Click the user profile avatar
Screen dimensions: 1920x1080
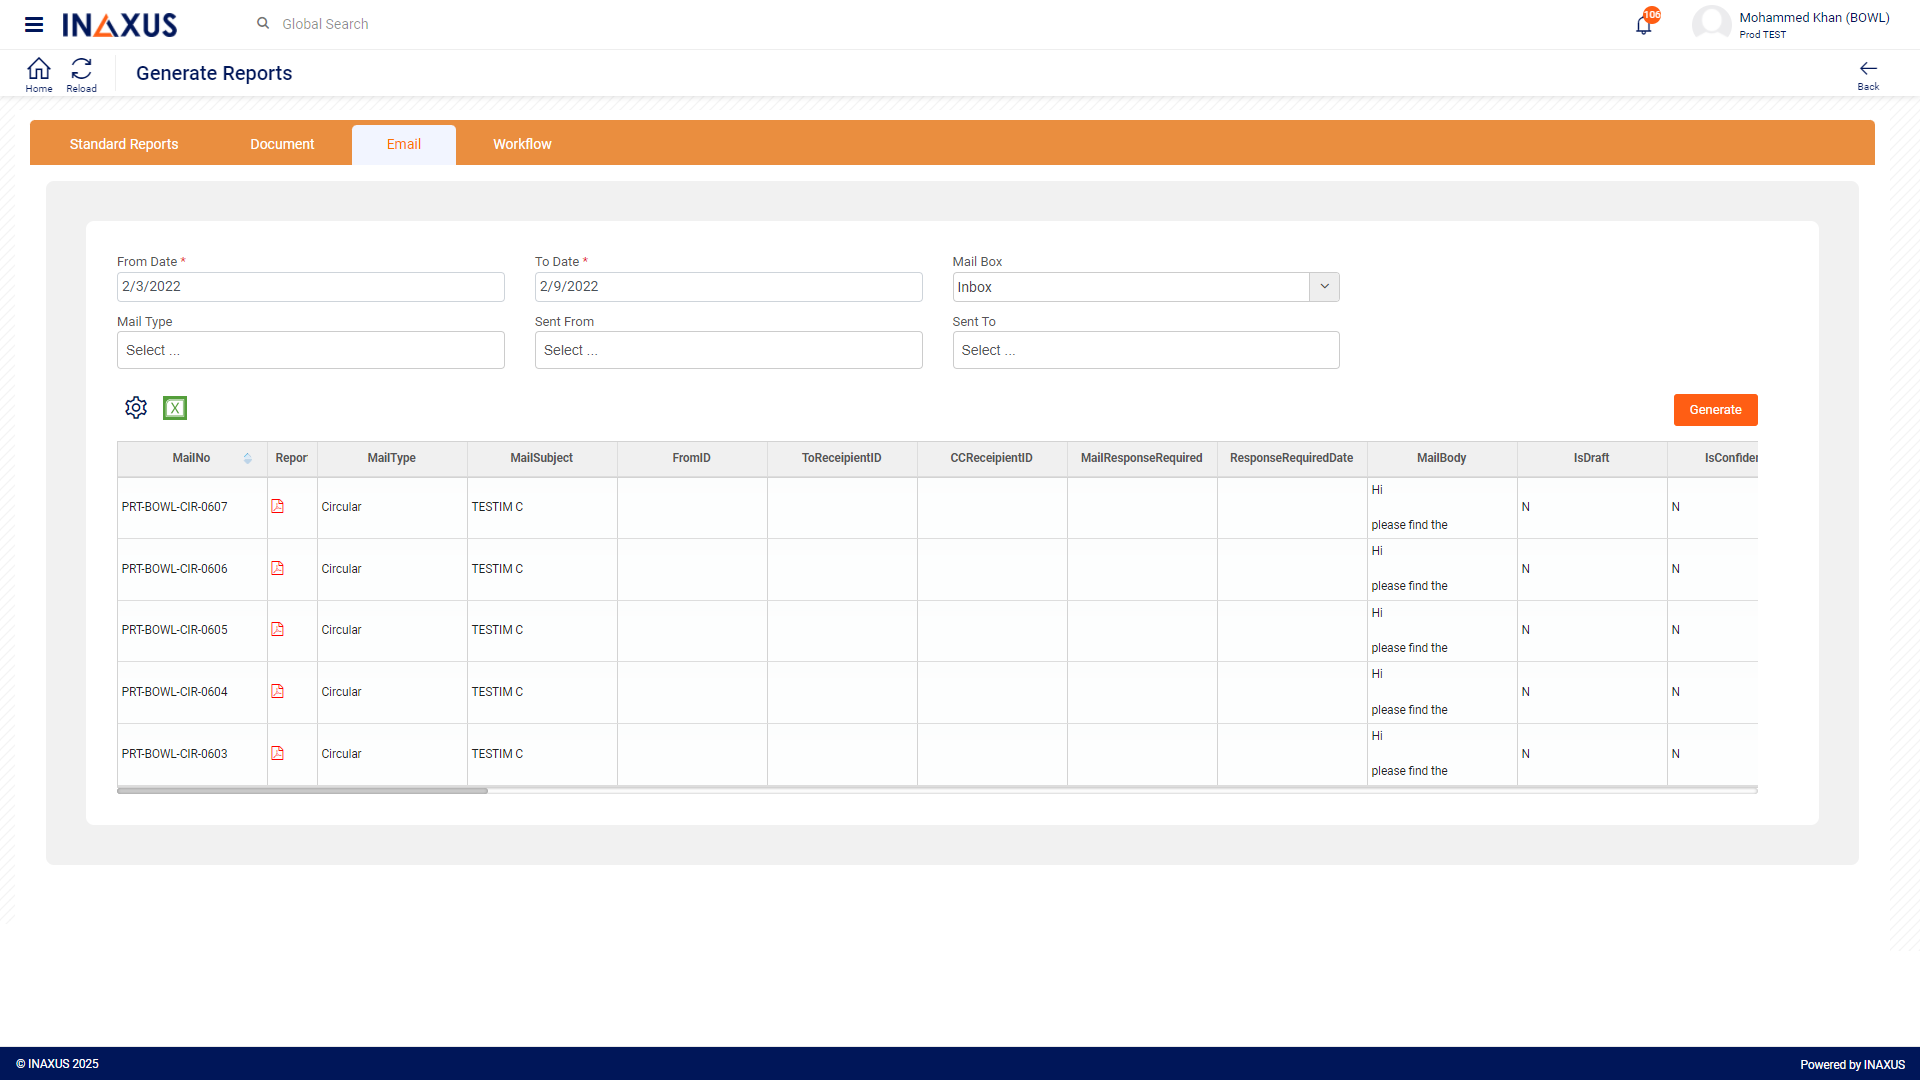coord(1712,23)
